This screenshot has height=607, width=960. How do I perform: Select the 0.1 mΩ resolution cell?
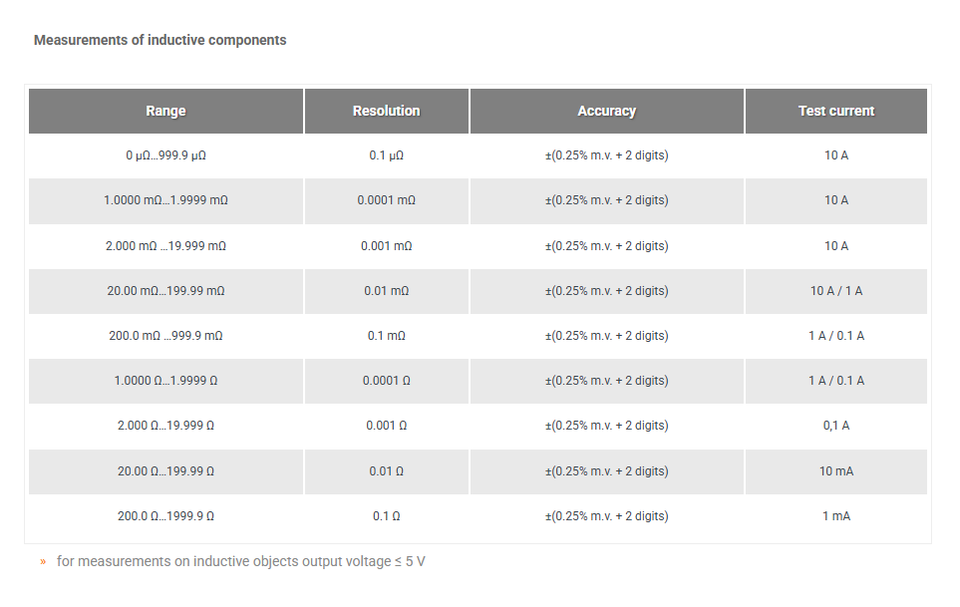coord(386,336)
